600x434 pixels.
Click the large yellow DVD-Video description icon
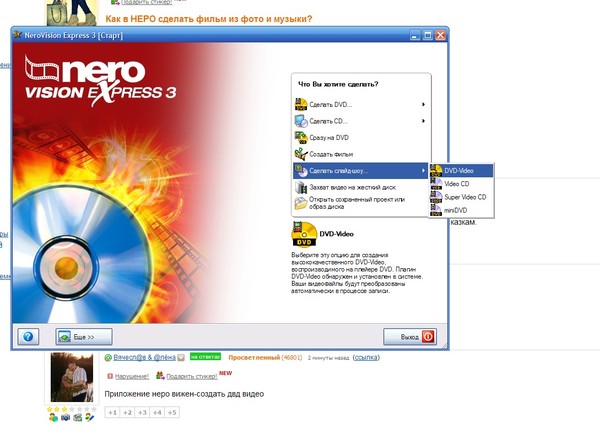tap(304, 234)
